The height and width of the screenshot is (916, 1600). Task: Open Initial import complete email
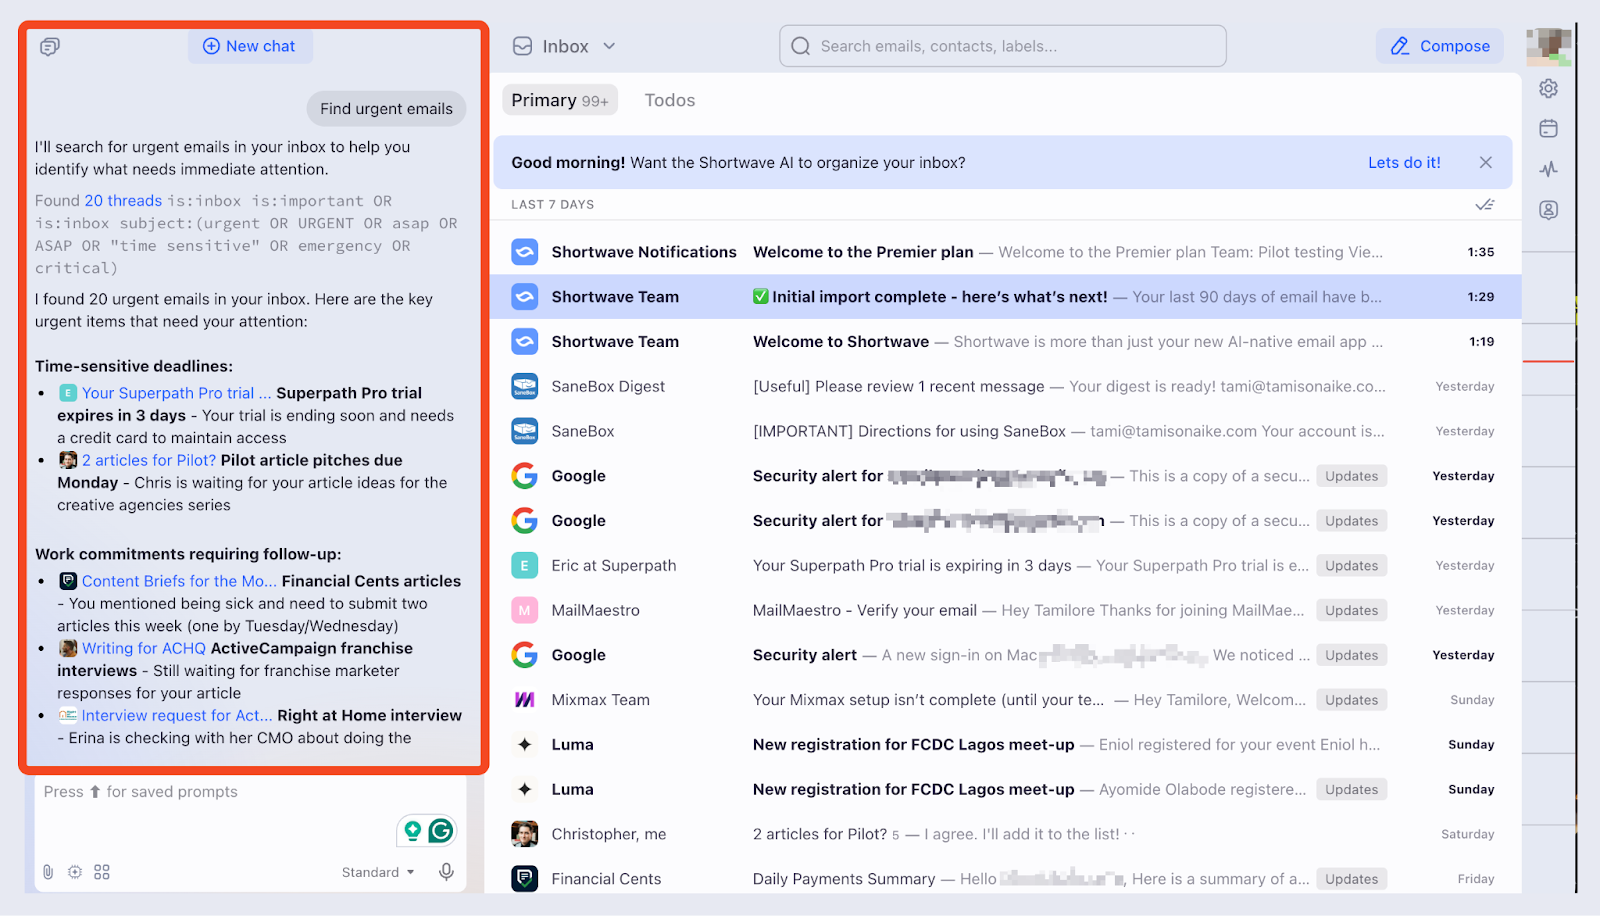tap(1006, 297)
